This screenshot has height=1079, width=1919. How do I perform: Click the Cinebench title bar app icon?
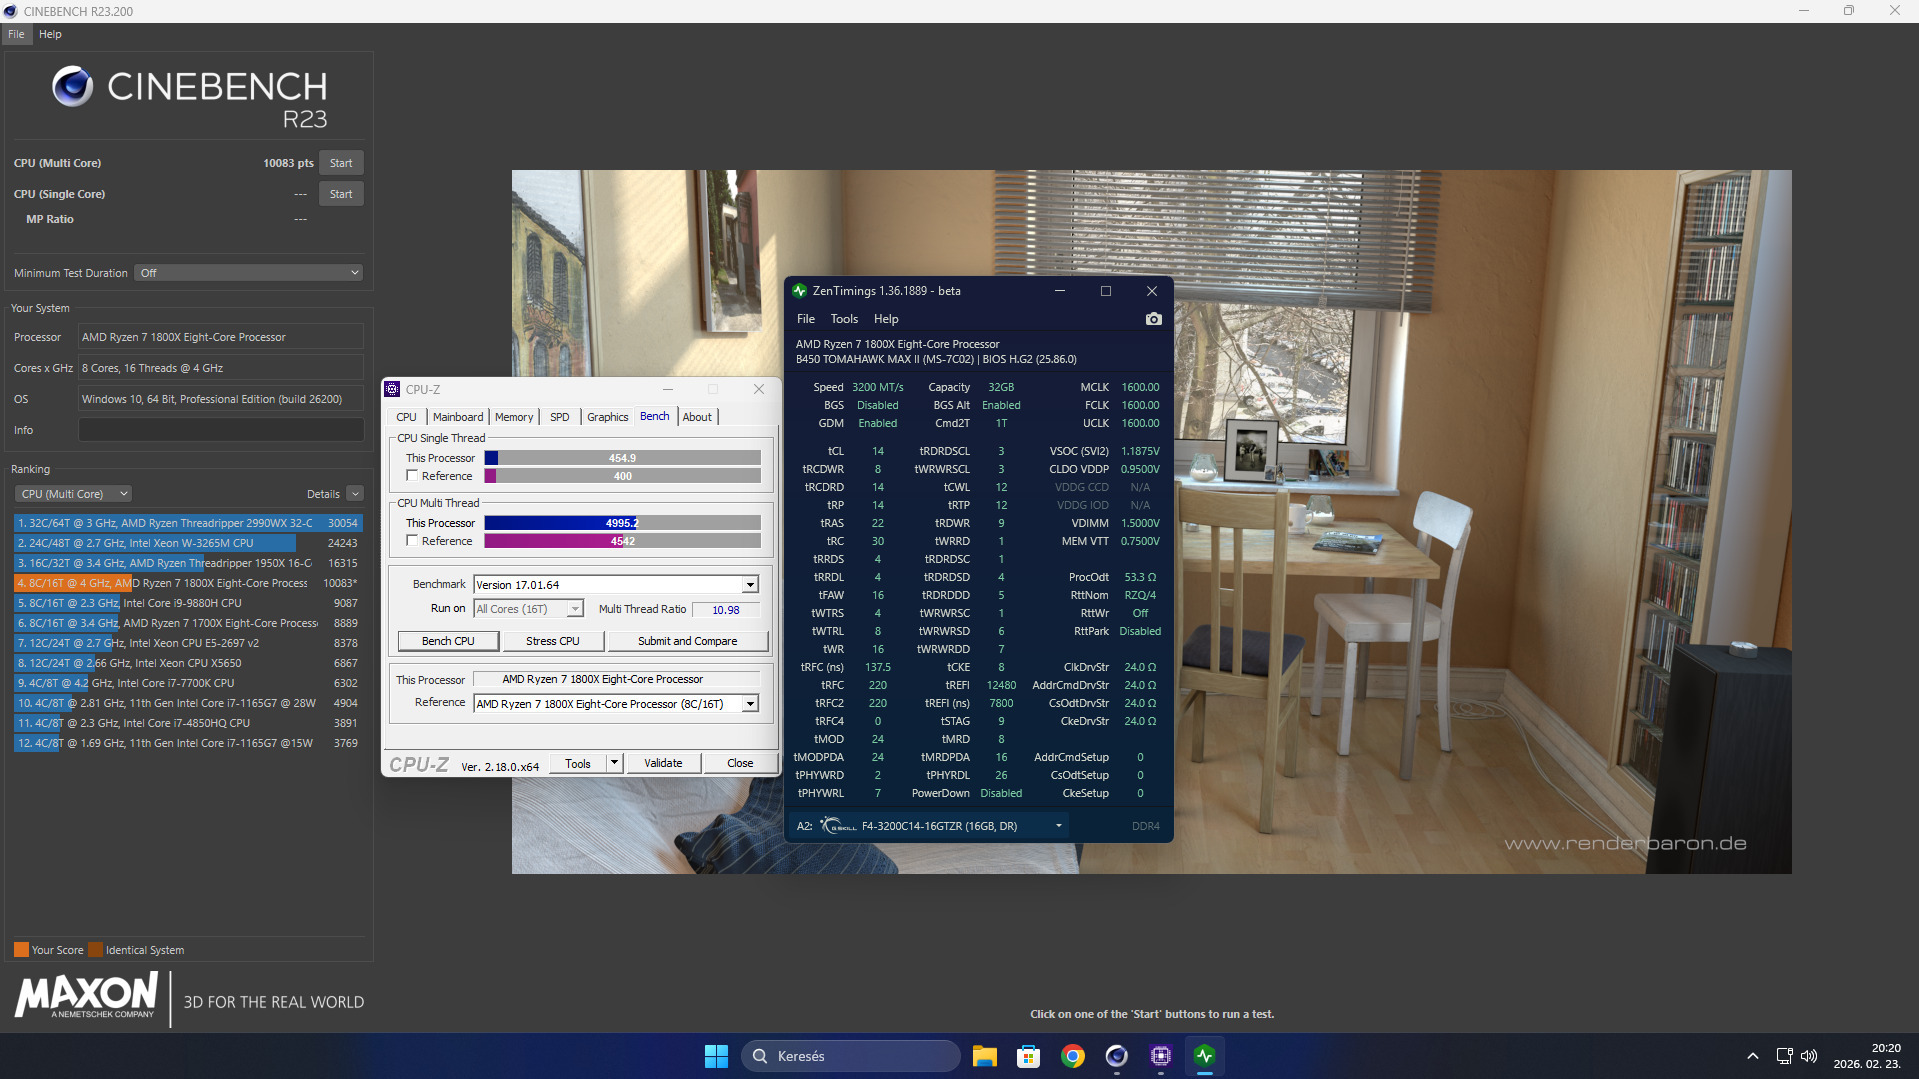tap(11, 11)
